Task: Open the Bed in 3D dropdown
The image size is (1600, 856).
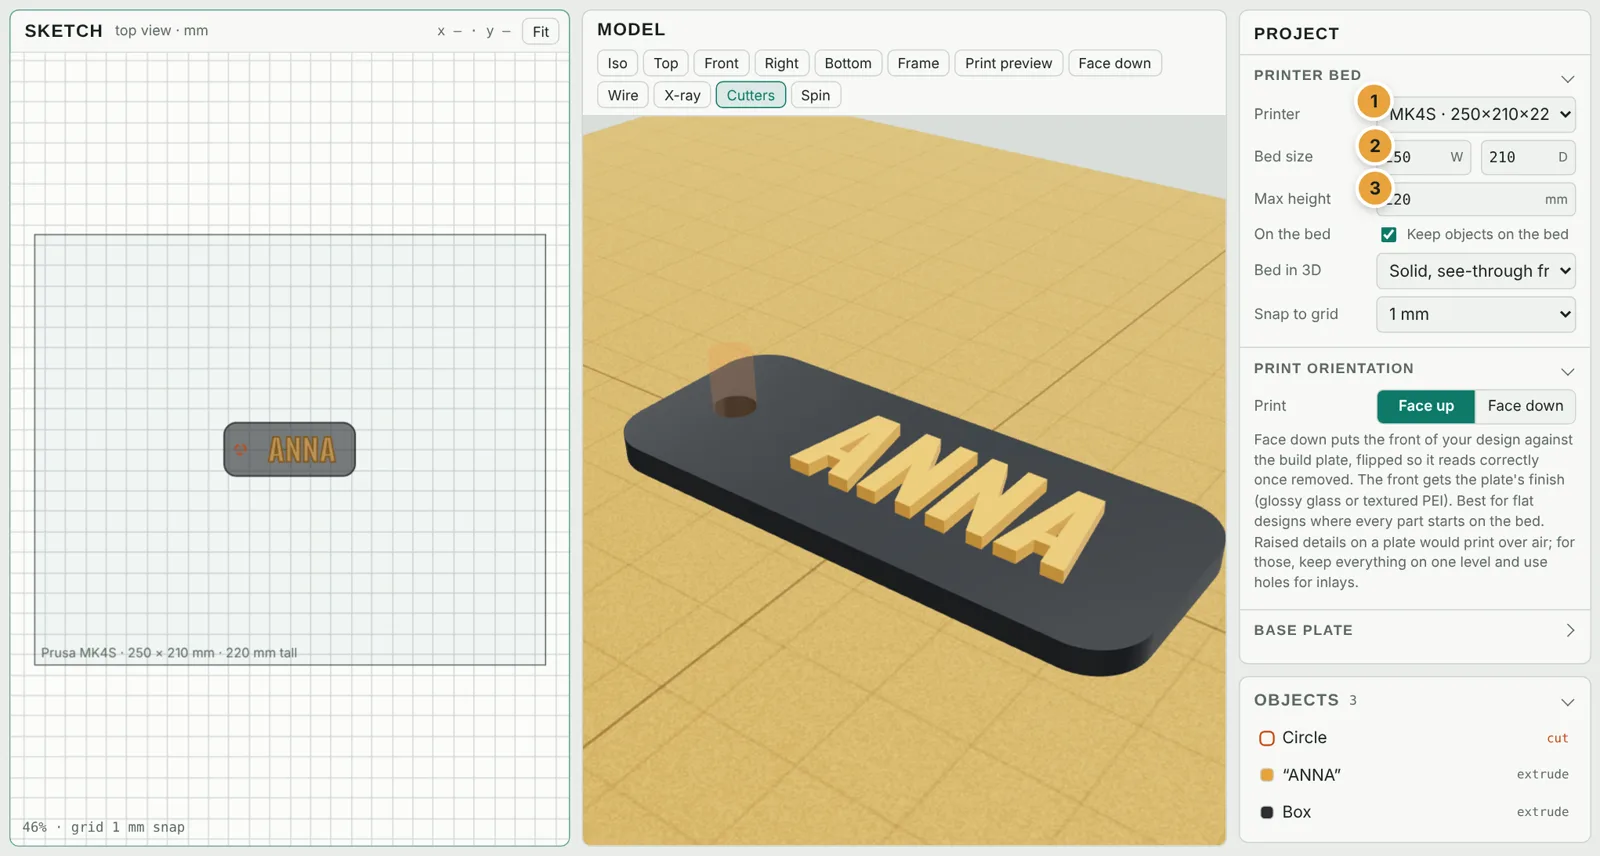Action: 1476,271
